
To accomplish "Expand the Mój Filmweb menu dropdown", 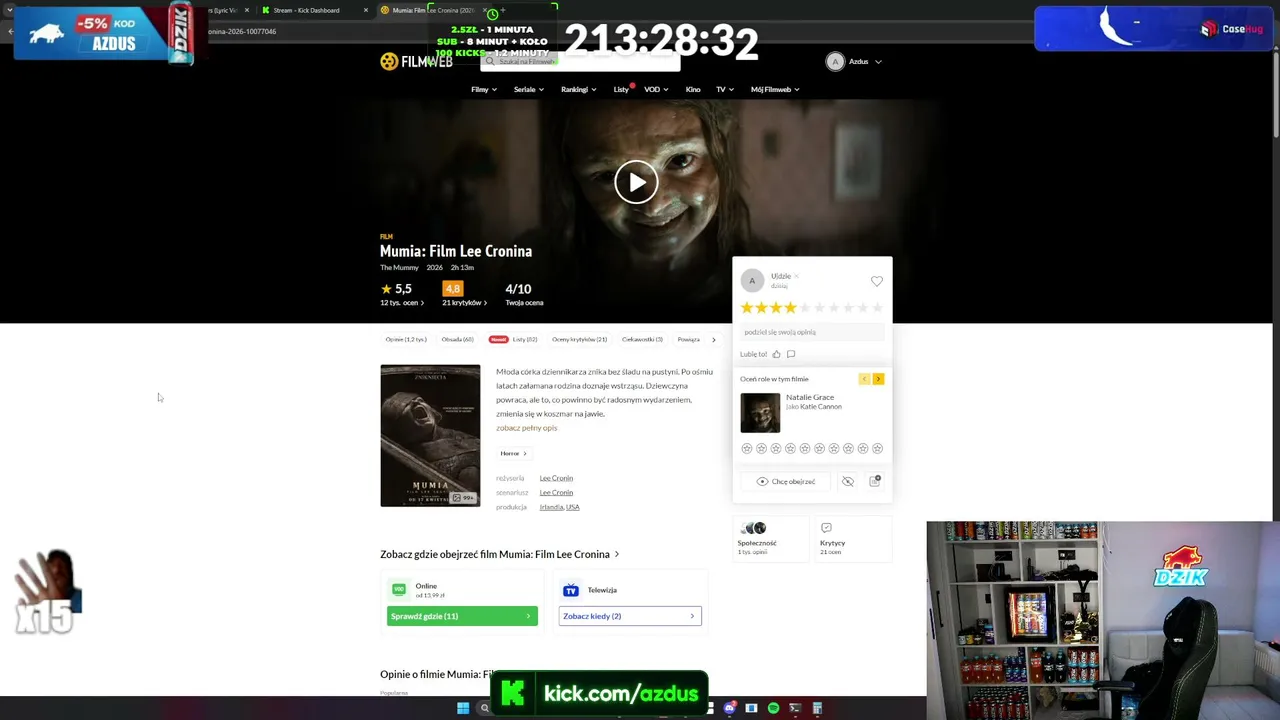I will (775, 90).
